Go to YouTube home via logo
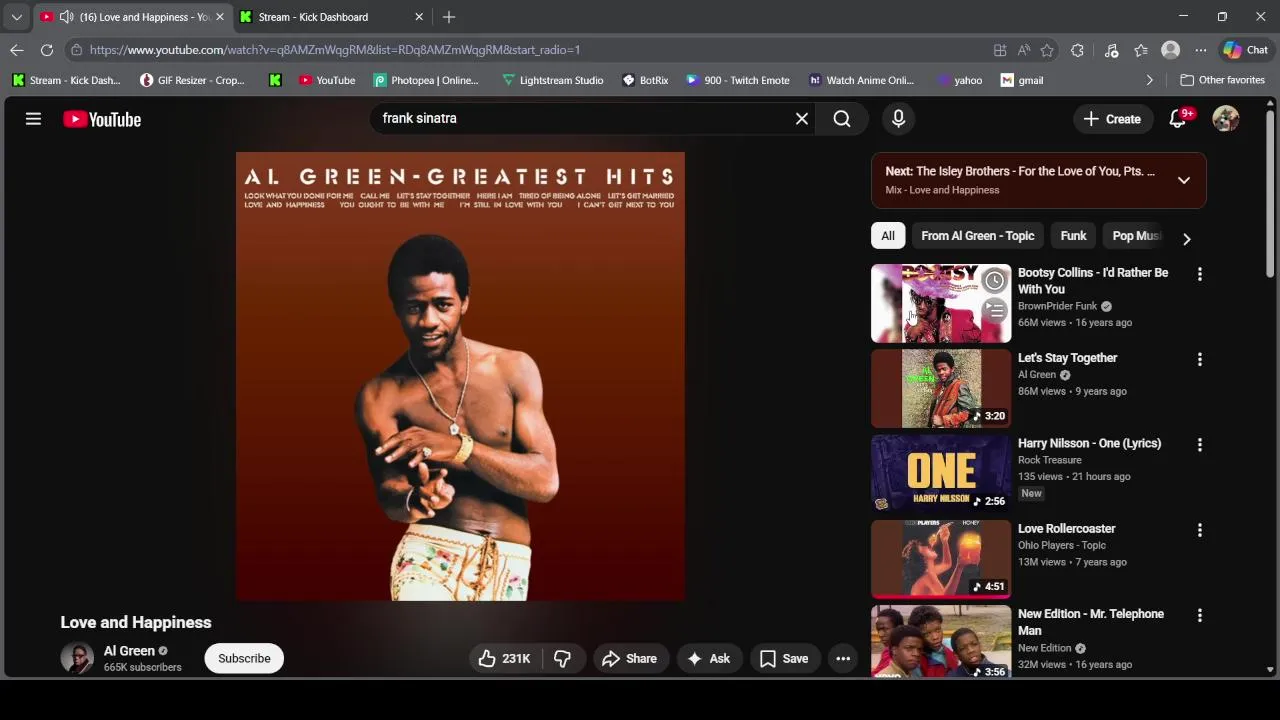Image resolution: width=1280 pixels, height=720 pixels. pos(102,119)
